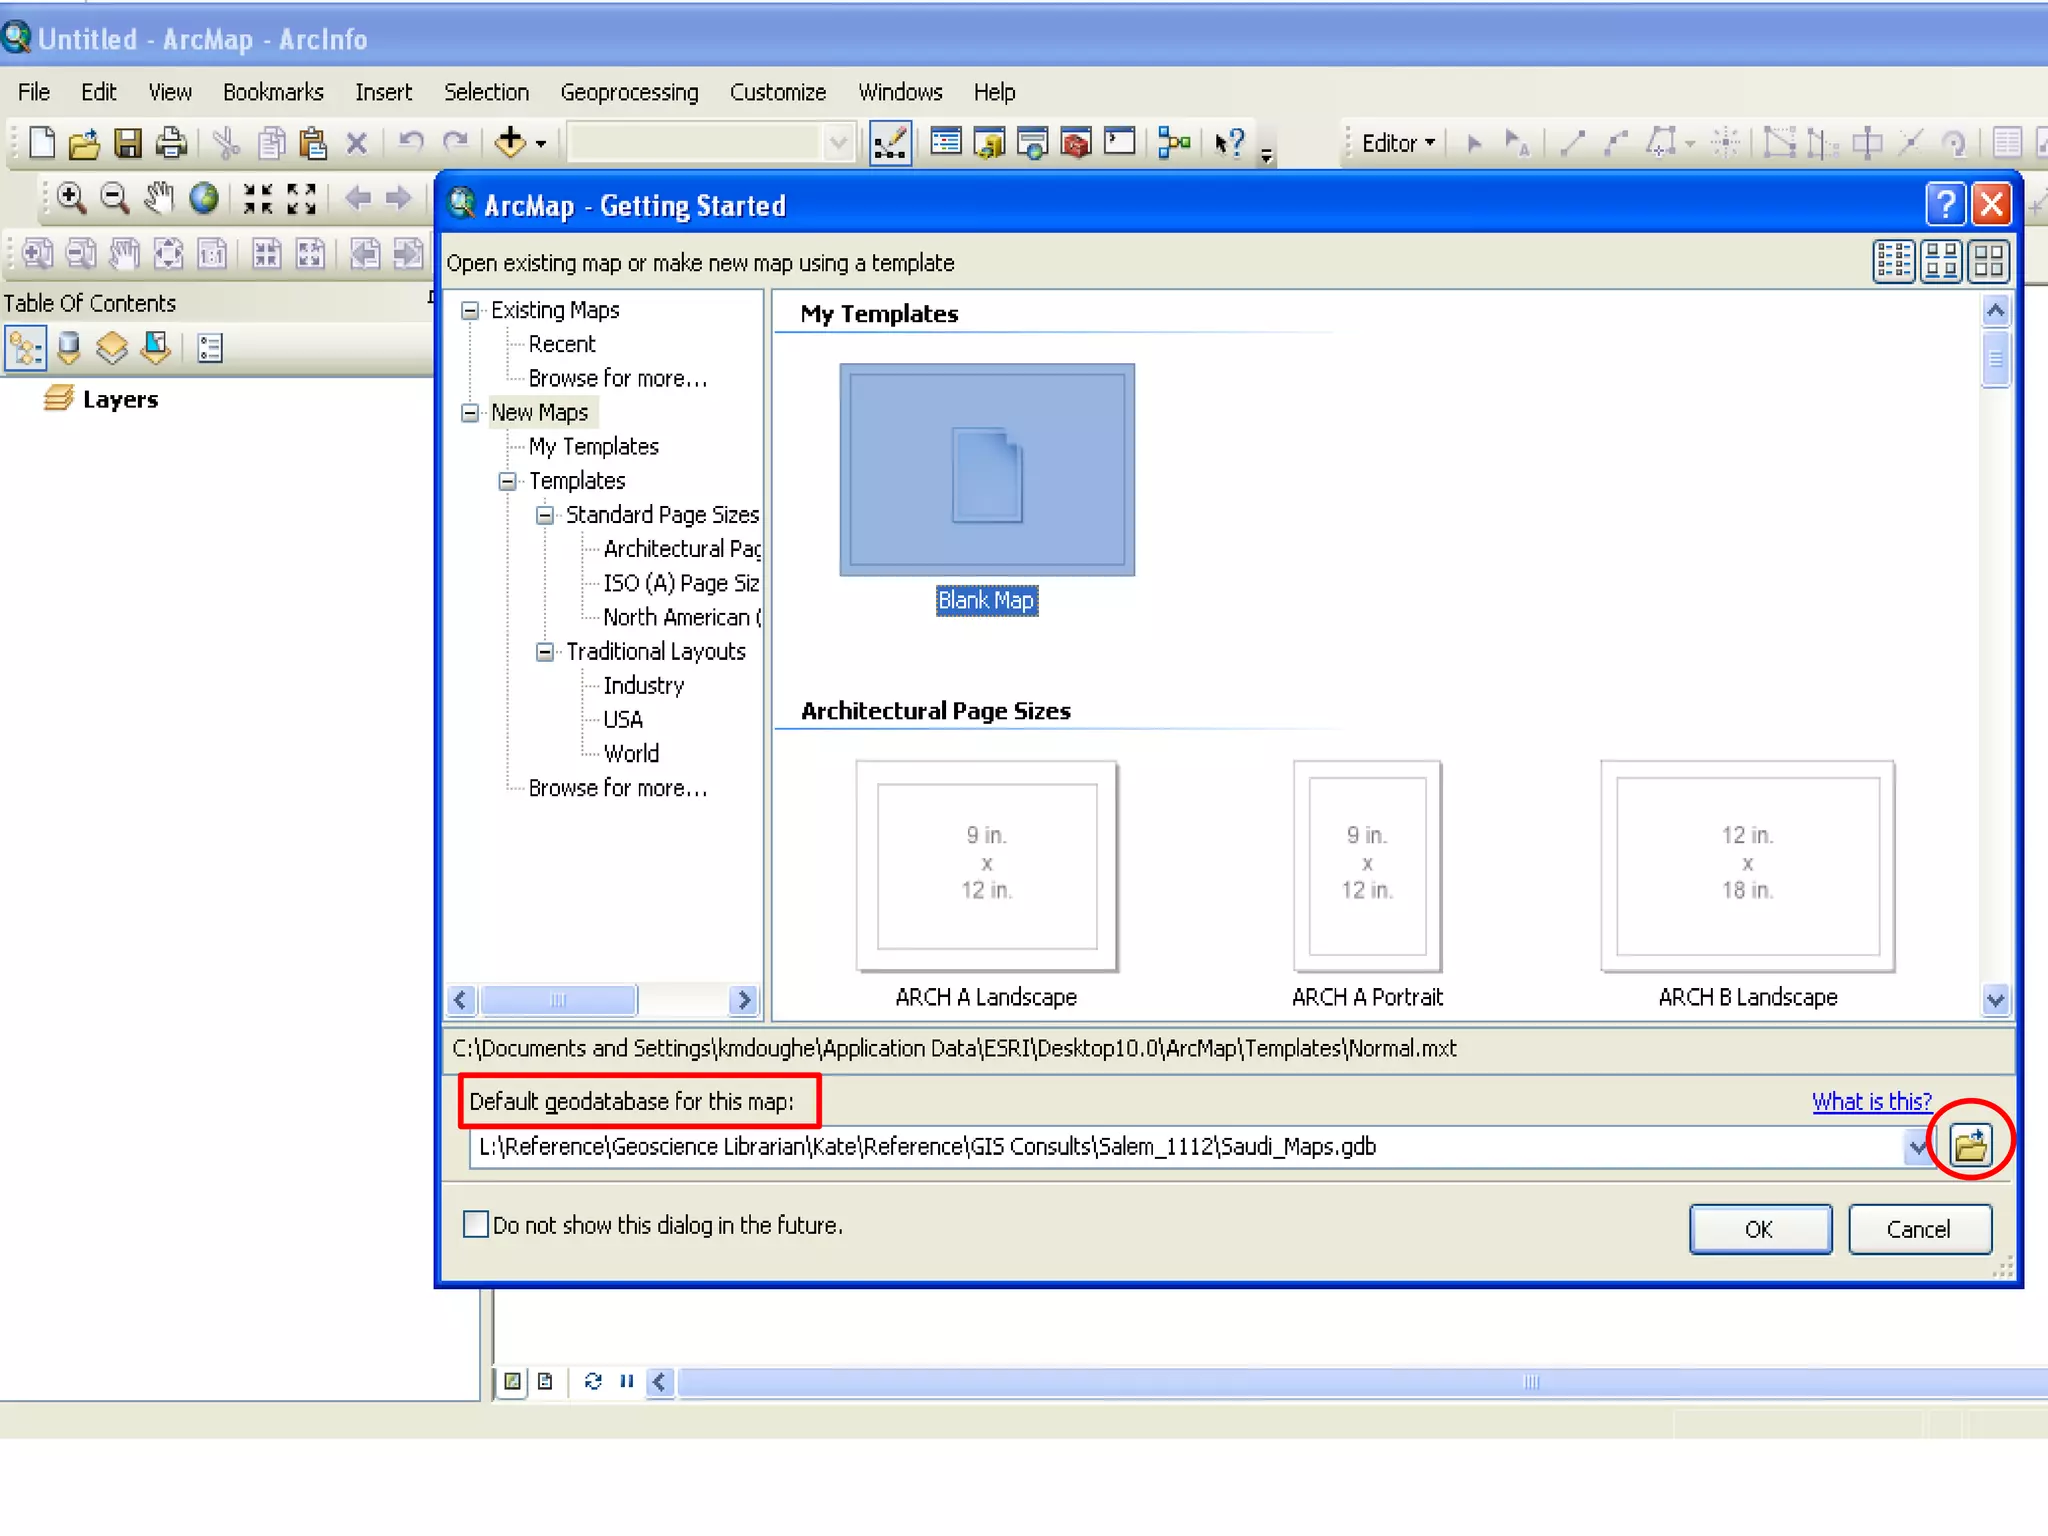Check 'Do not show this dialog' box

(x=476, y=1224)
